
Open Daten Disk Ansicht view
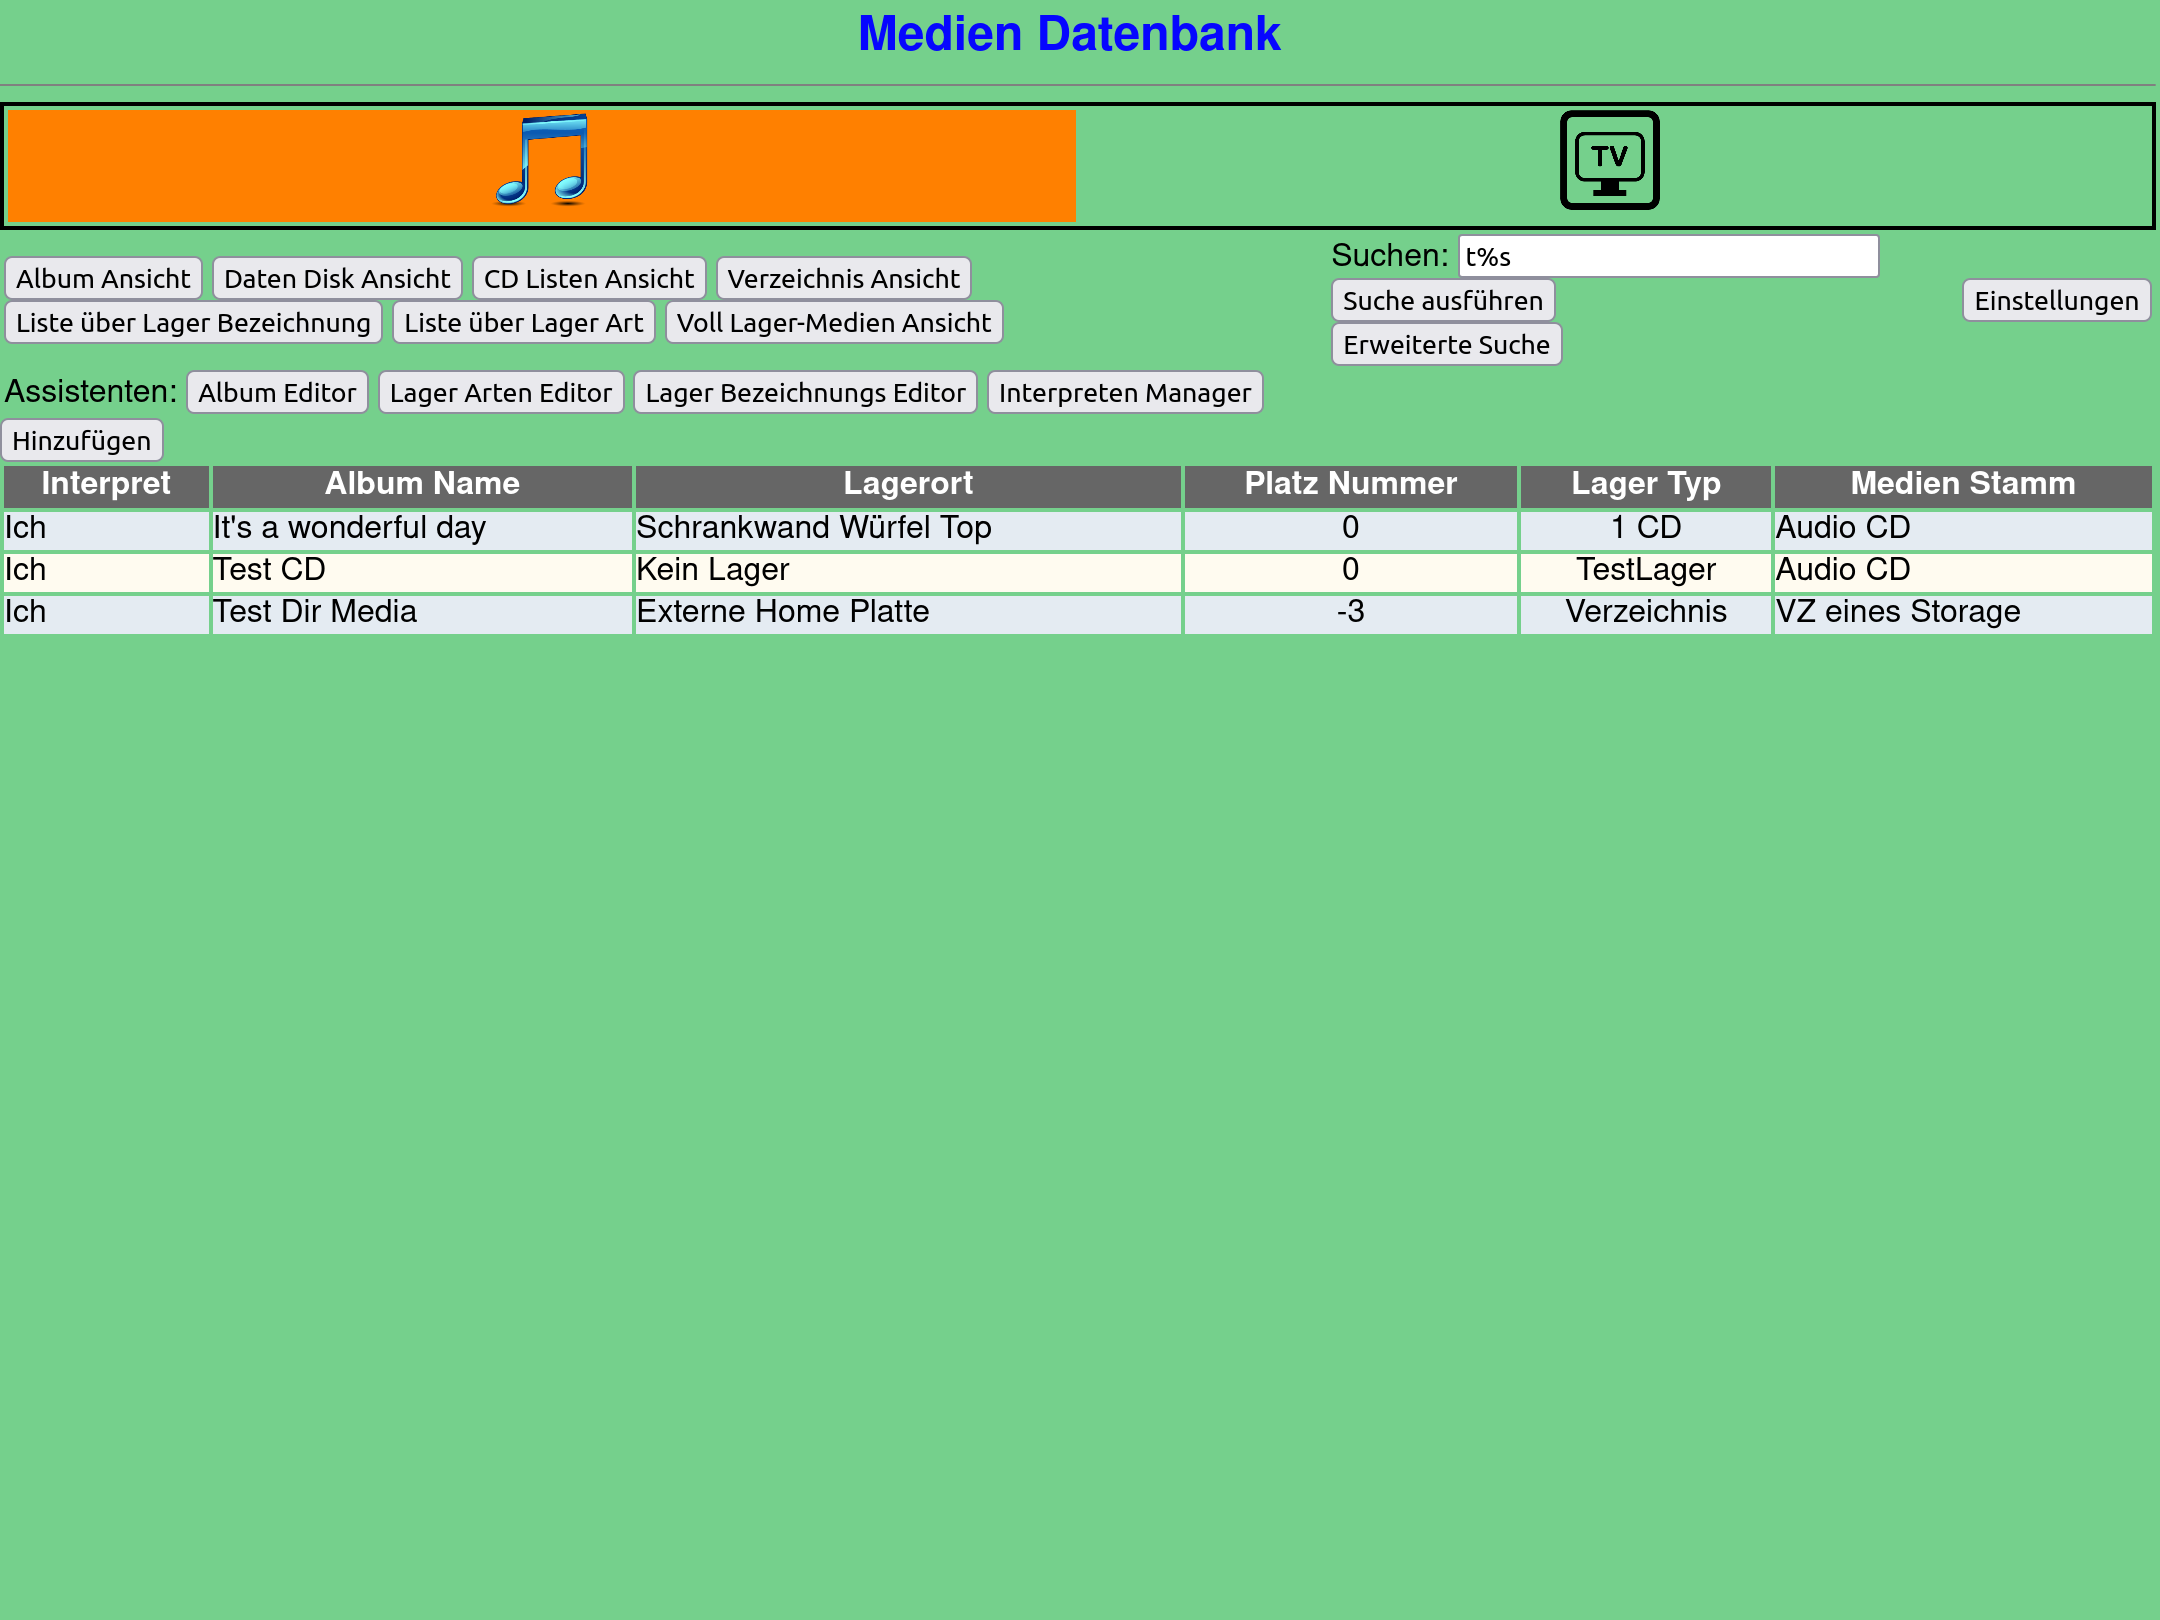pos(337,279)
